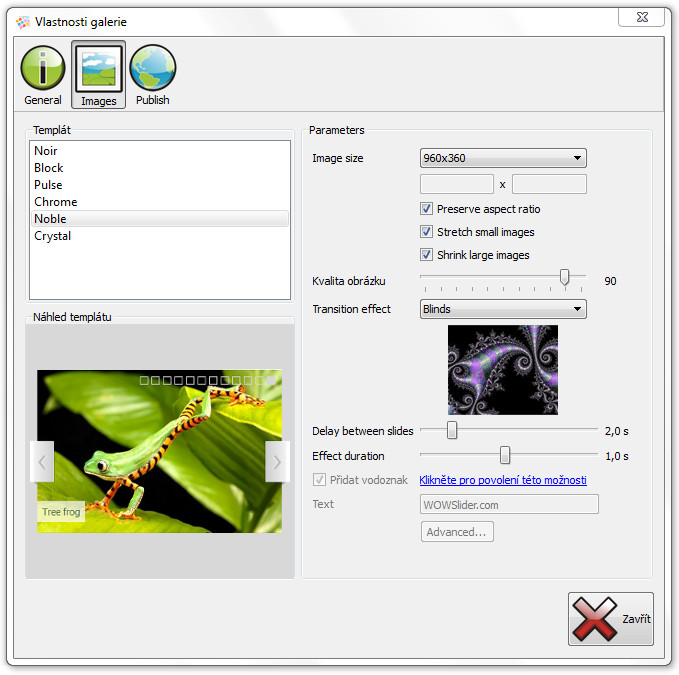The width and height of the screenshot is (679, 675).
Task: Click the fractal transition effect preview thumbnail
Action: click(503, 370)
